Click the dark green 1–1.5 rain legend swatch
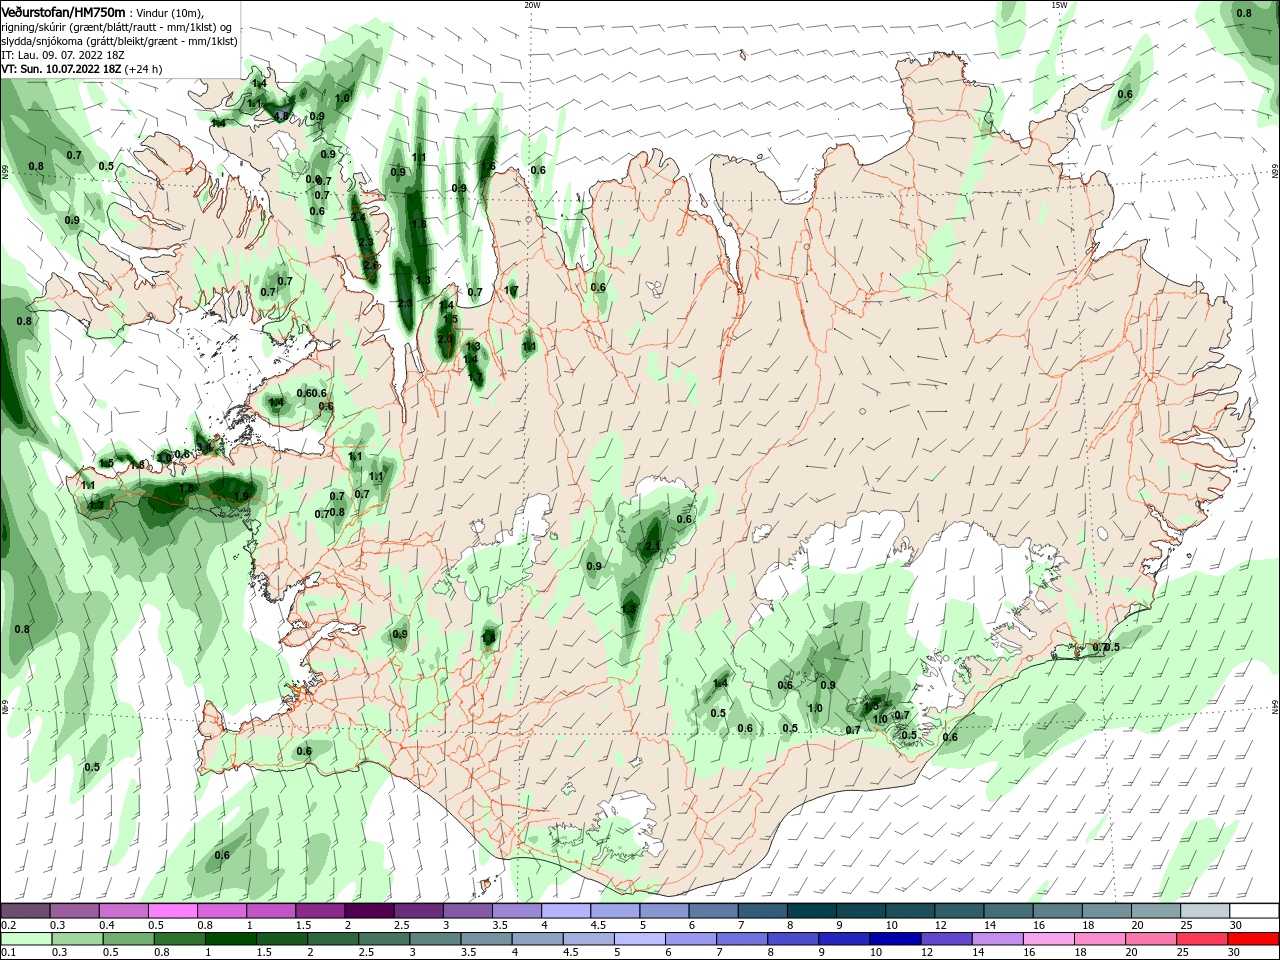Screen dimensions: 1280x960 [230, 939]
